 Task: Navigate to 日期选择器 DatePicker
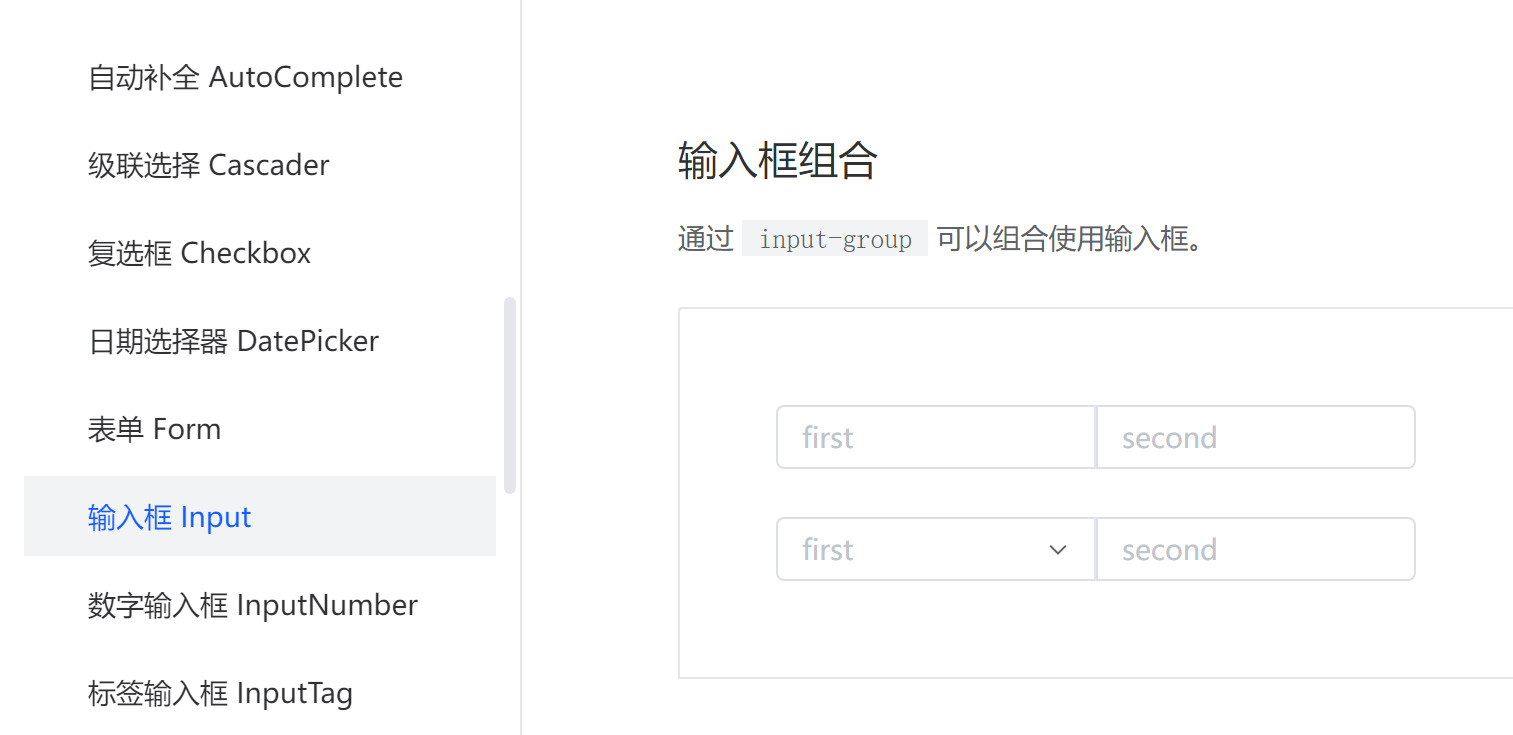(233, 341)
